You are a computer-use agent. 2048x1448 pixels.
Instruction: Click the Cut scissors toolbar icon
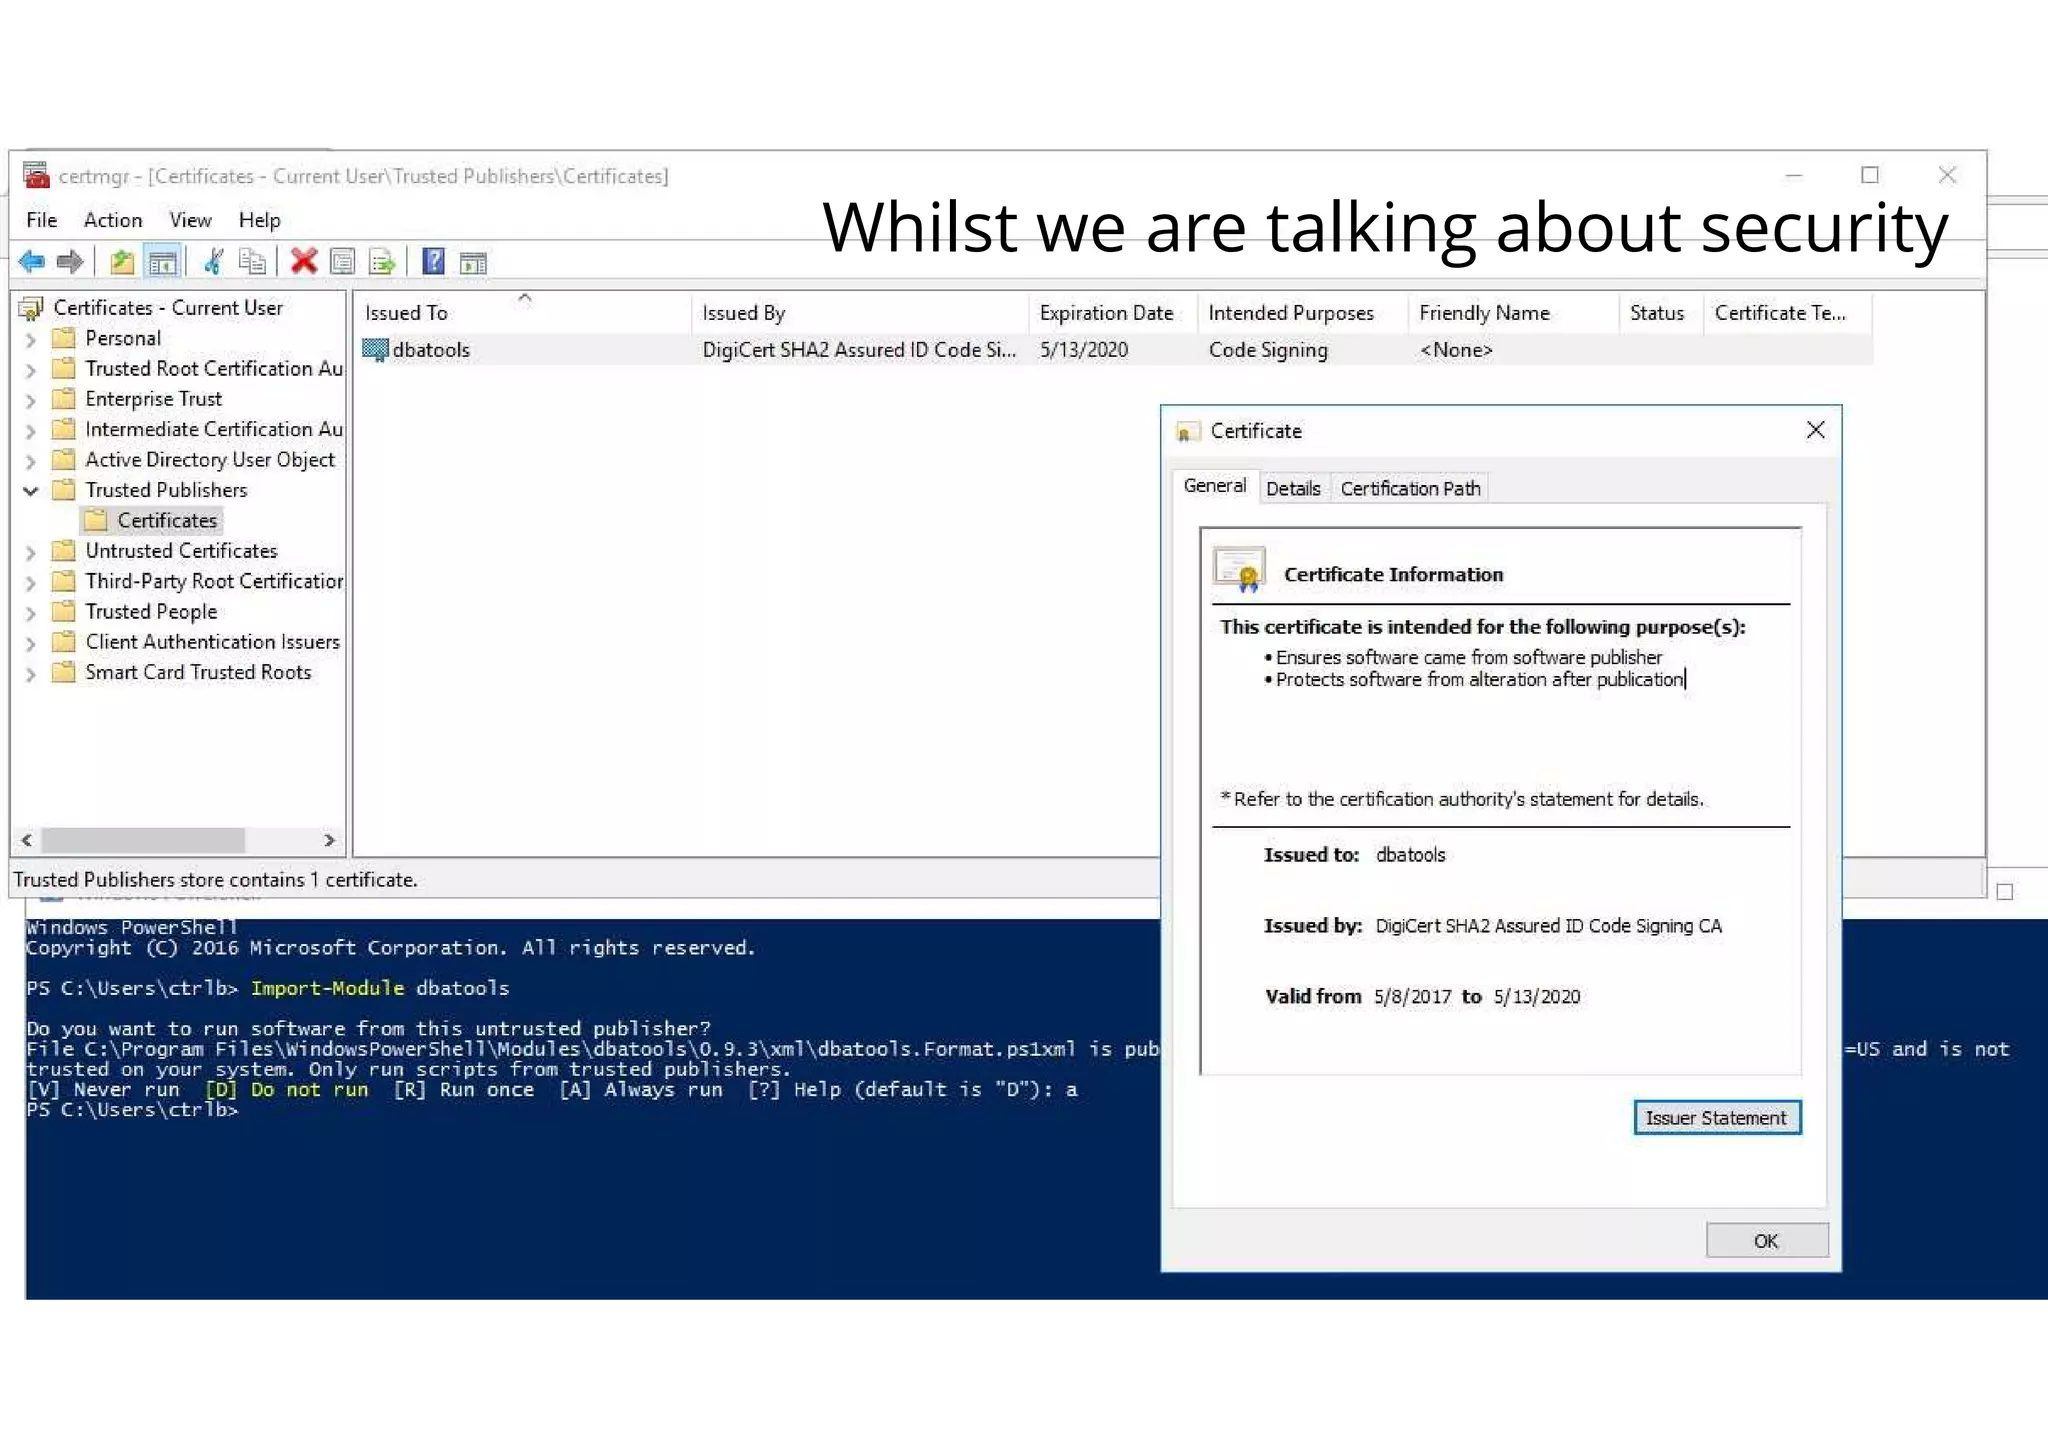point(213,262)
